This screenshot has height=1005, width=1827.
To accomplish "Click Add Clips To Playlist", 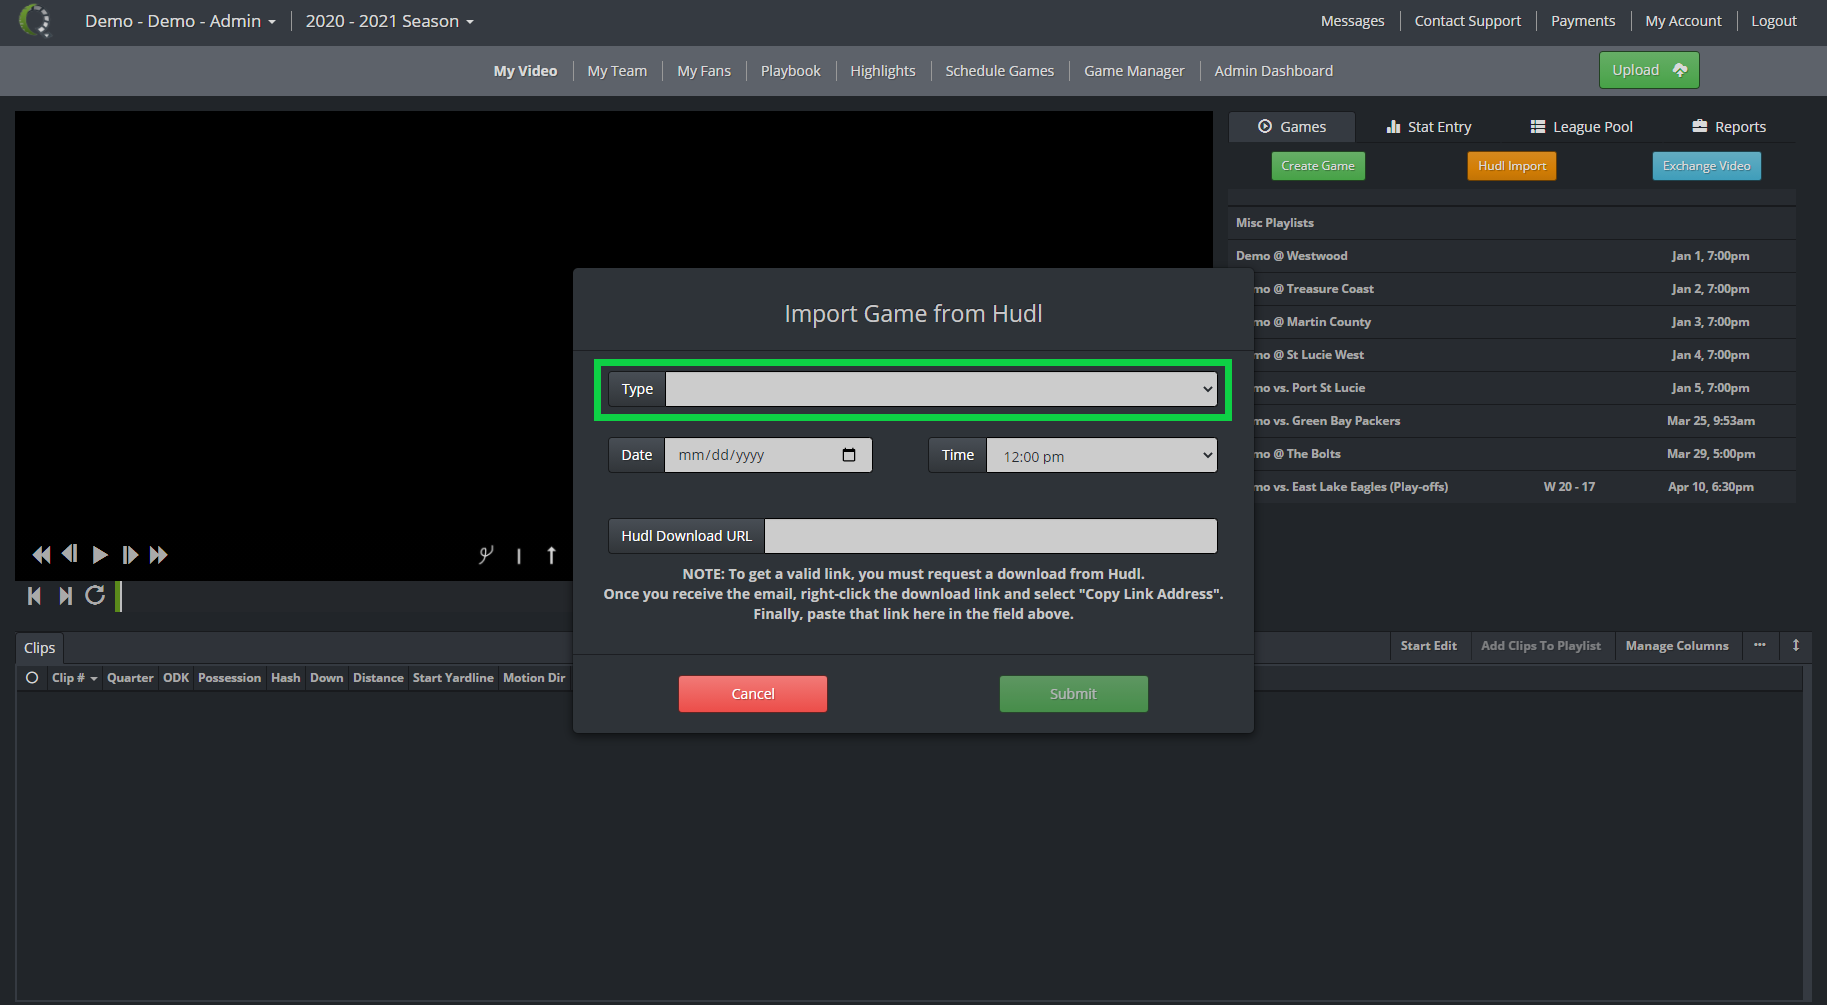I will (x=1541, y=646).
